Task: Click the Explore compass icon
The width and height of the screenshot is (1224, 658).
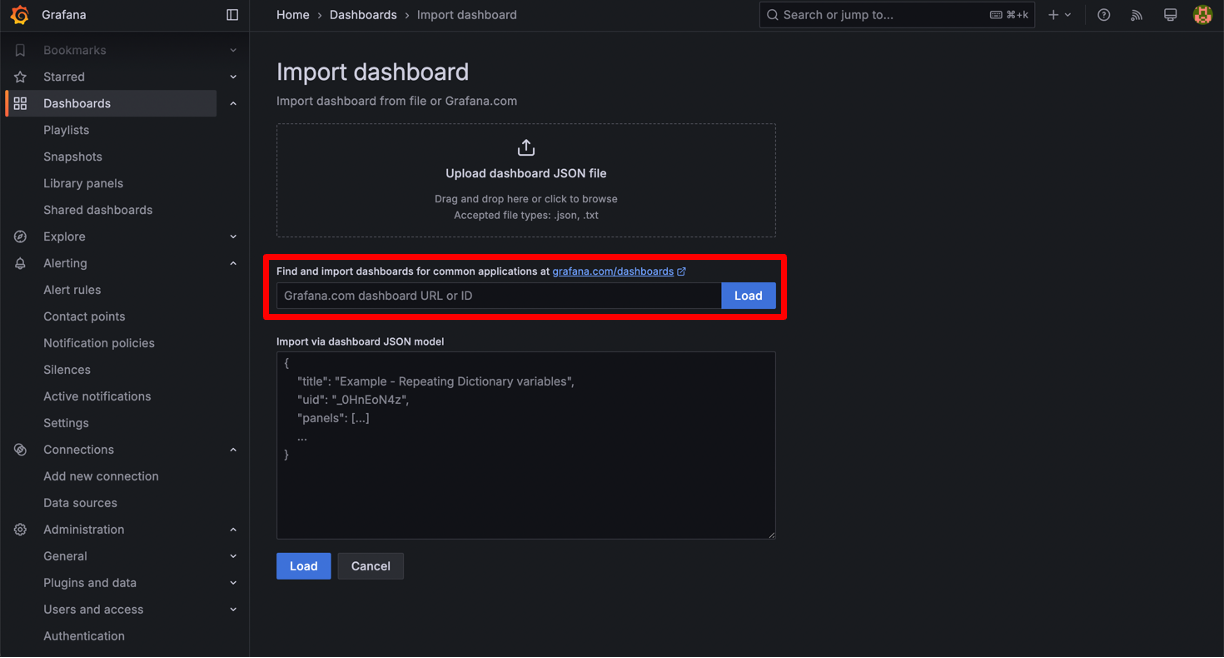Action: (x=20, y=237)
